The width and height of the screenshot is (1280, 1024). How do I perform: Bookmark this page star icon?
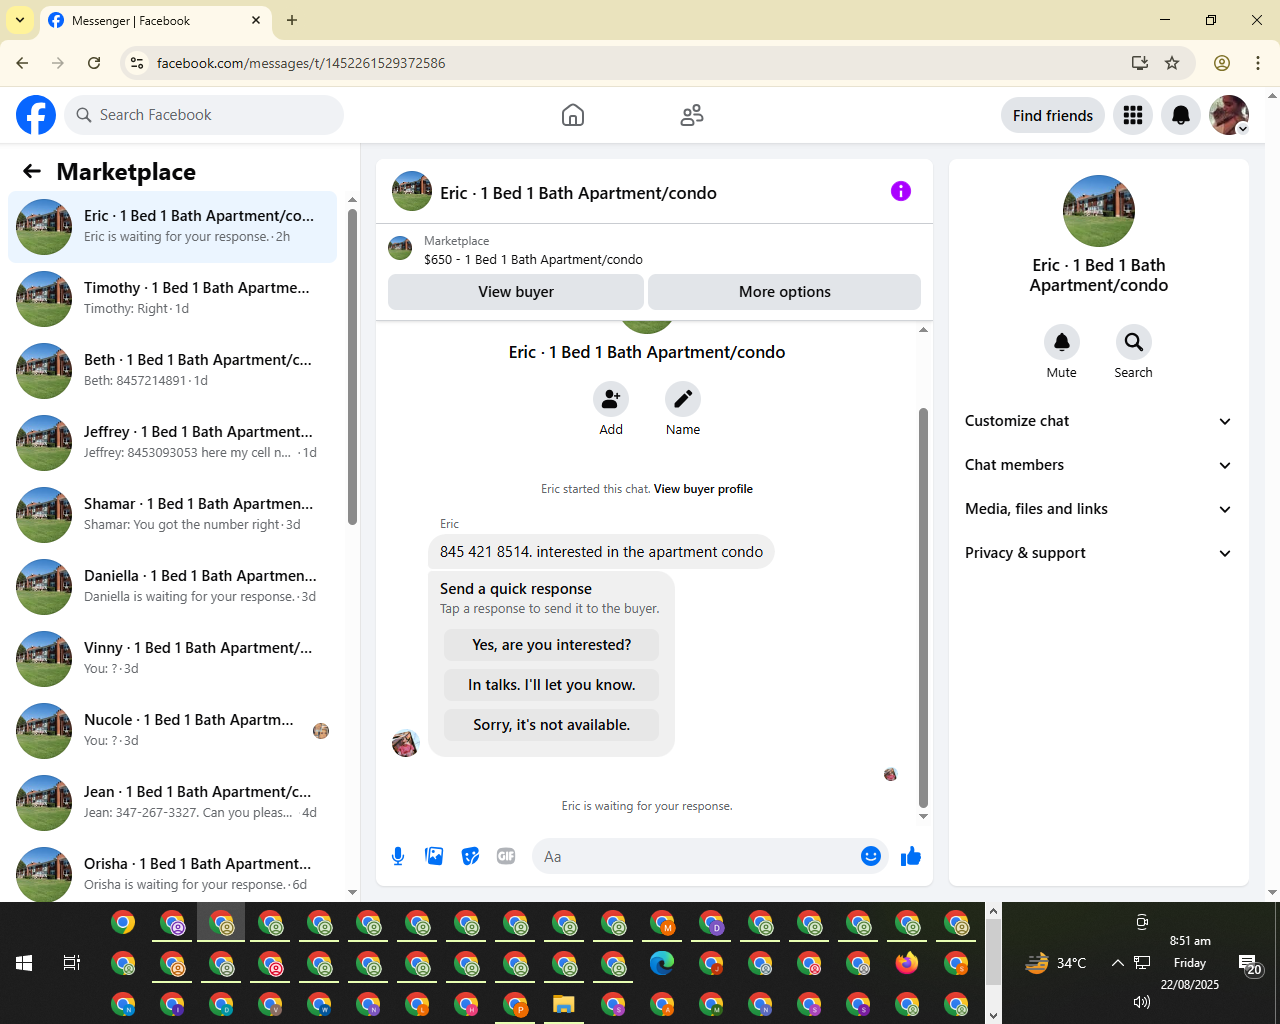coord(1172,63)
